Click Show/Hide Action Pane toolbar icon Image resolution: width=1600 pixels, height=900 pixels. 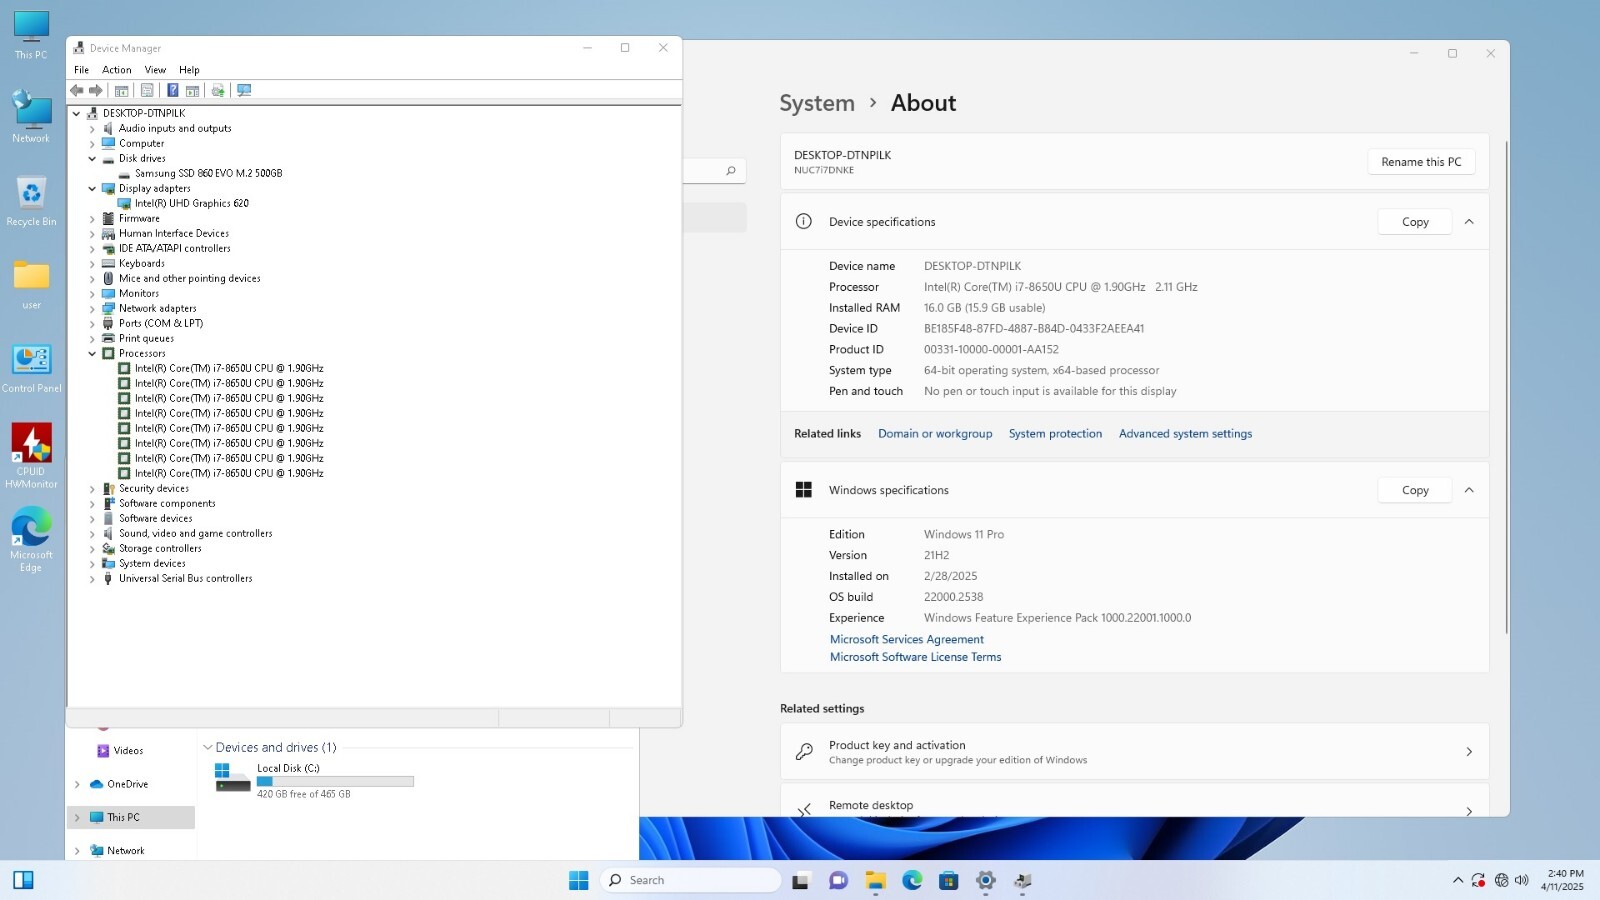pos(192,90)
